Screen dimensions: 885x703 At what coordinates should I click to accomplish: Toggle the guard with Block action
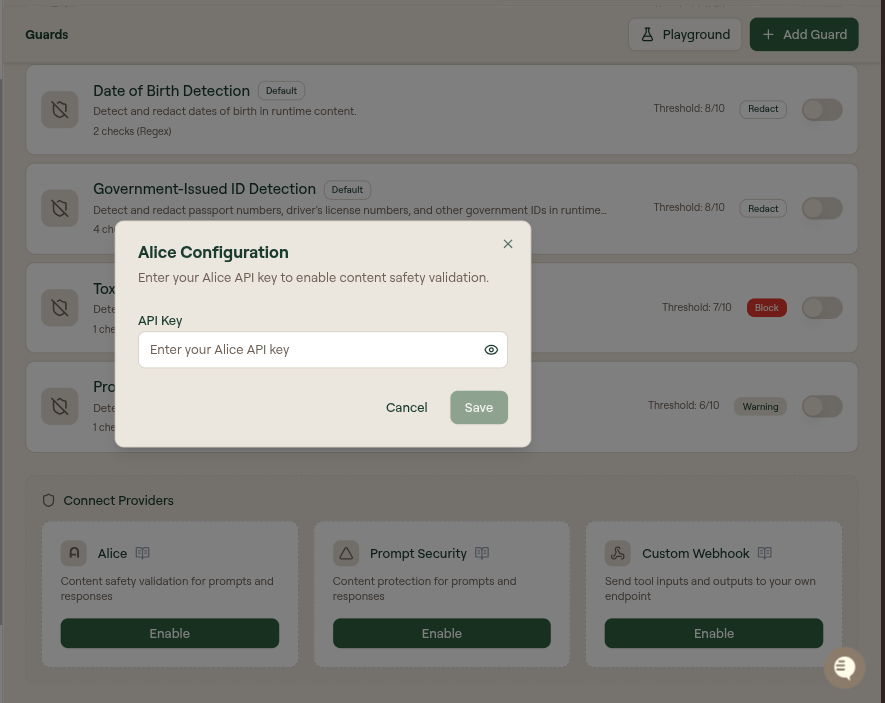coord(822,307)
